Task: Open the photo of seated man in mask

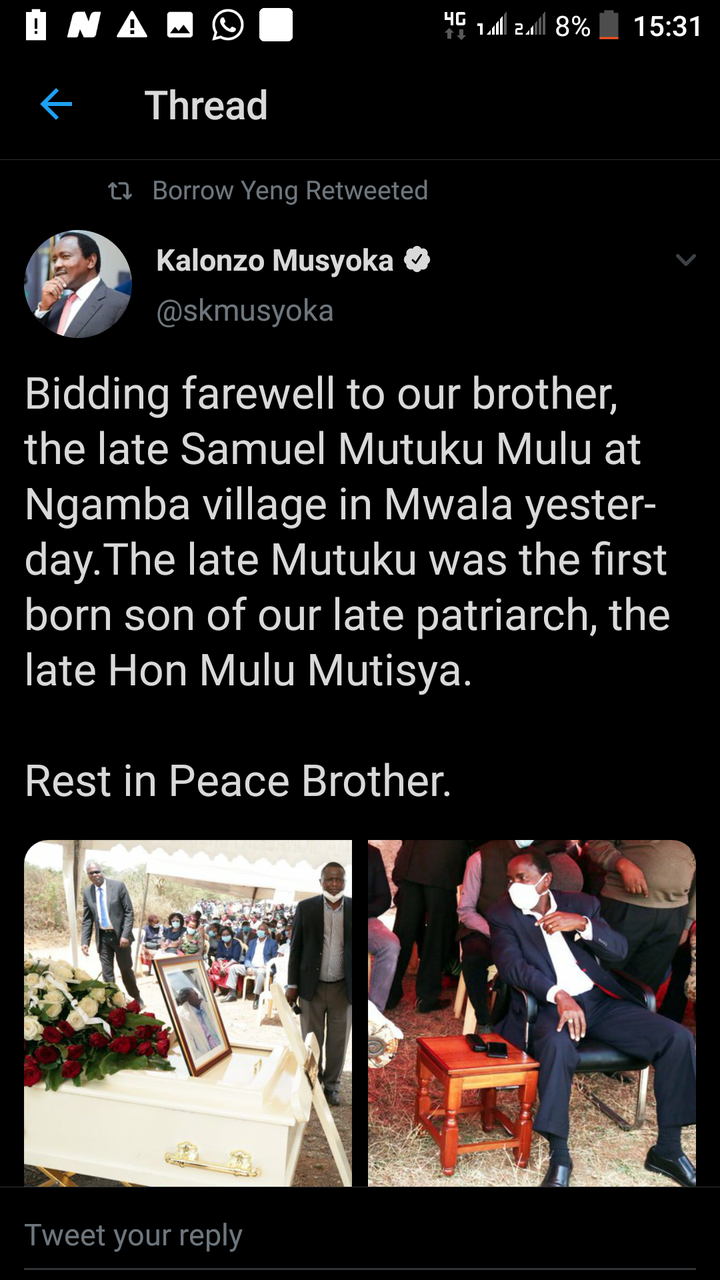Action: coord(532,1013)
